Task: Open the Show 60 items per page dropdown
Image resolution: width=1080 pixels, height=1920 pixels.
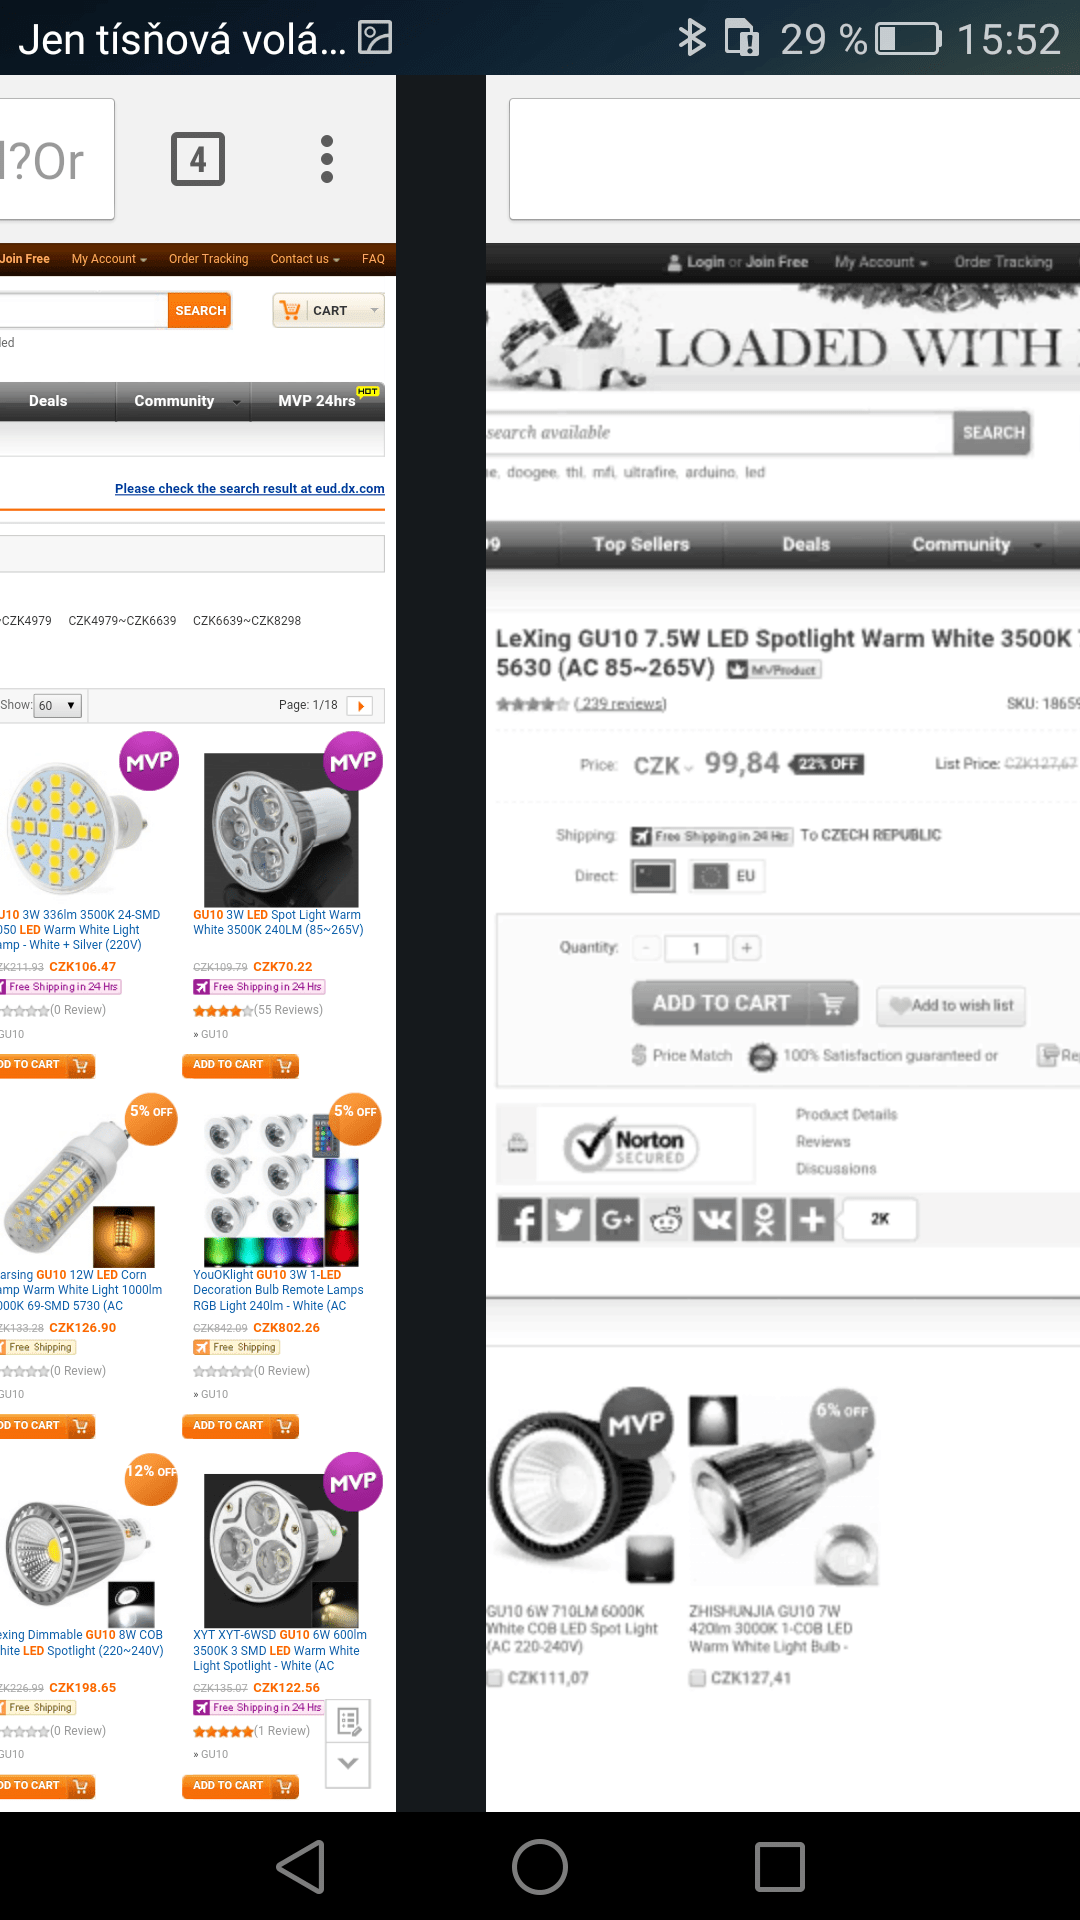Action: (x=58, y=705)
